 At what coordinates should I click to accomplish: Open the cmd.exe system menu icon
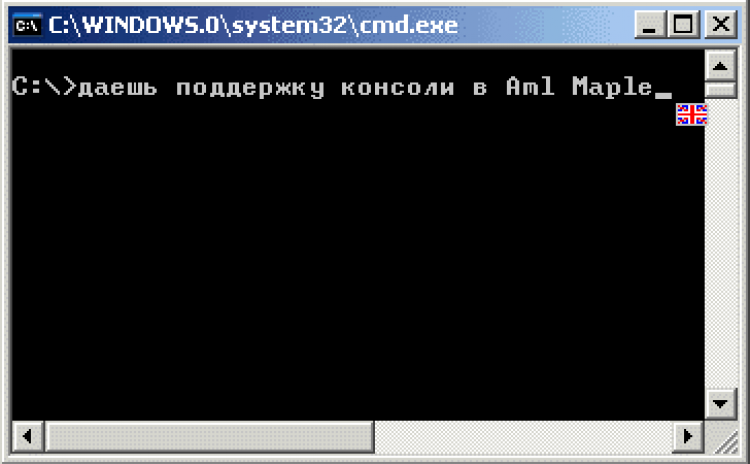[27, 24]
